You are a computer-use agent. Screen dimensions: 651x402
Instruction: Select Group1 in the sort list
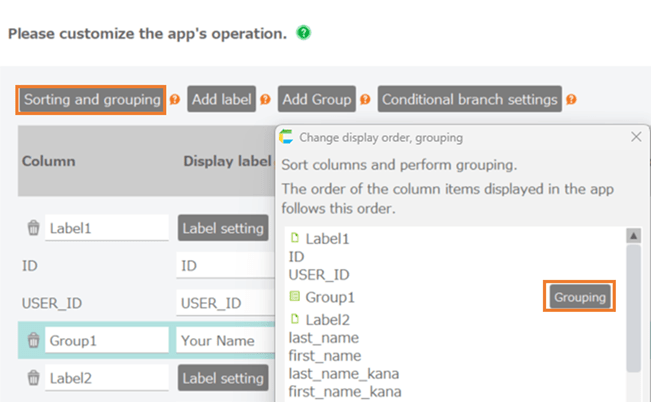tap(329, 297)
